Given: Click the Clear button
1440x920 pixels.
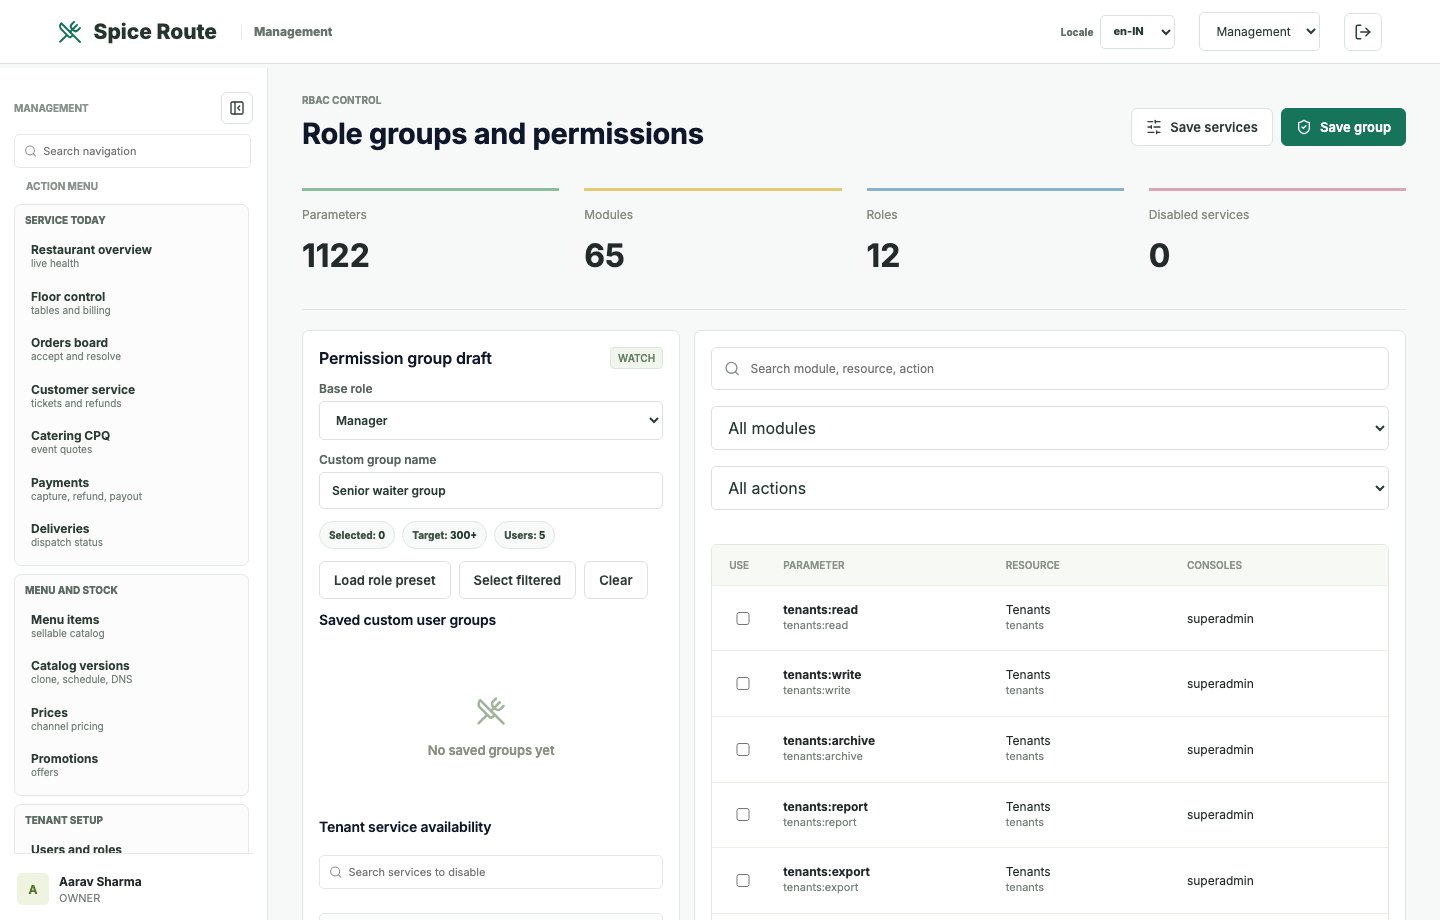Looking at the screenshot, I should (616, 580).
